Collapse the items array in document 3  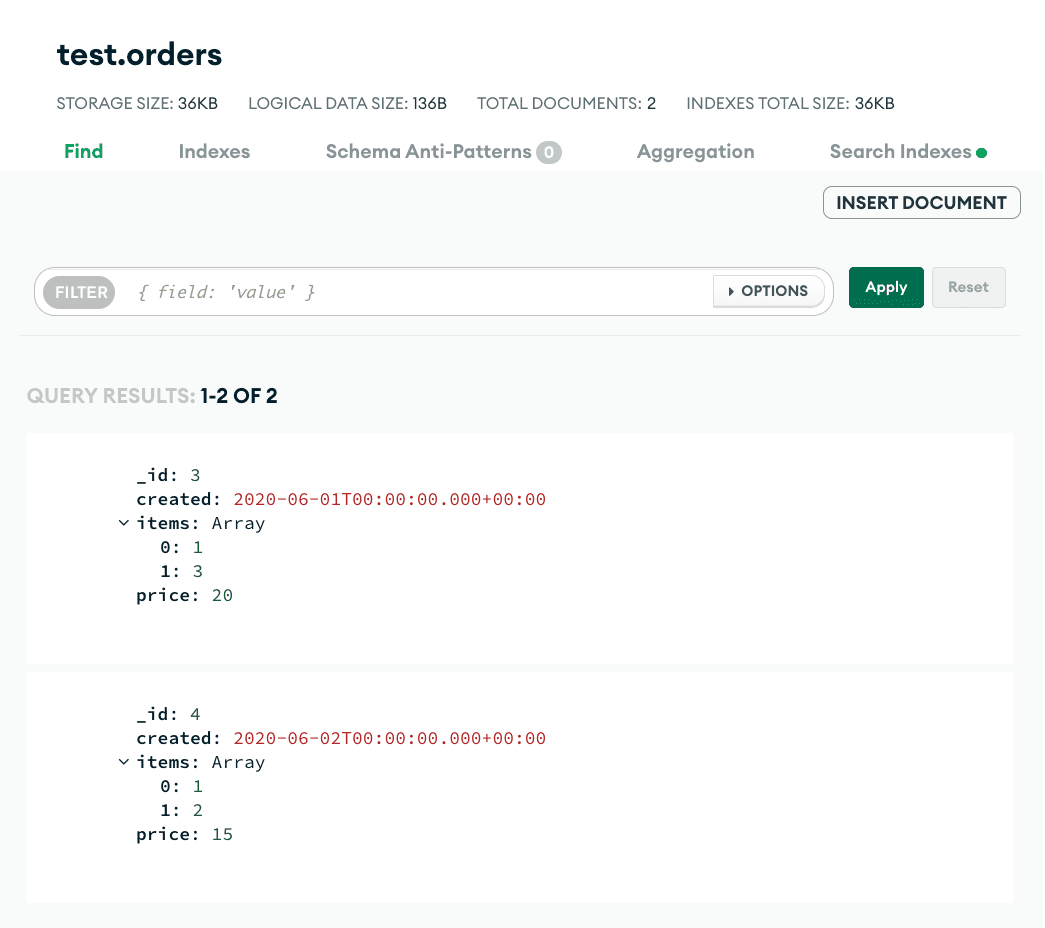(x=123, y=523)
